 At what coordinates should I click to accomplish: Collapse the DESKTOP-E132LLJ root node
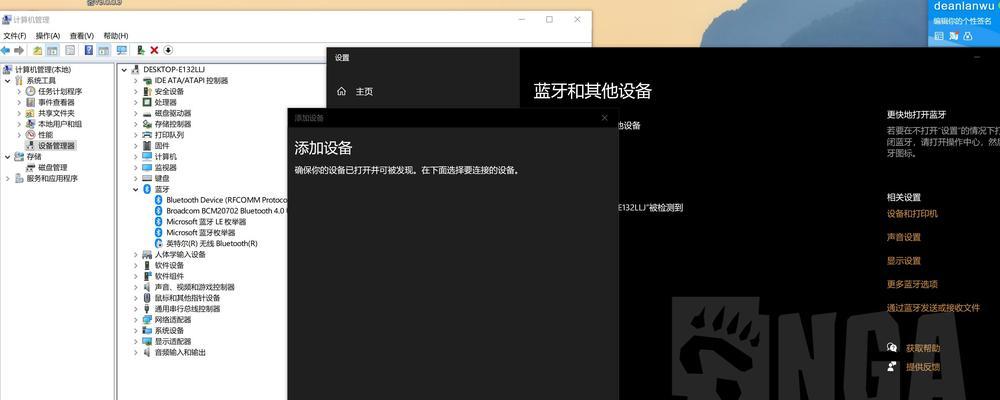click(124, 69)
